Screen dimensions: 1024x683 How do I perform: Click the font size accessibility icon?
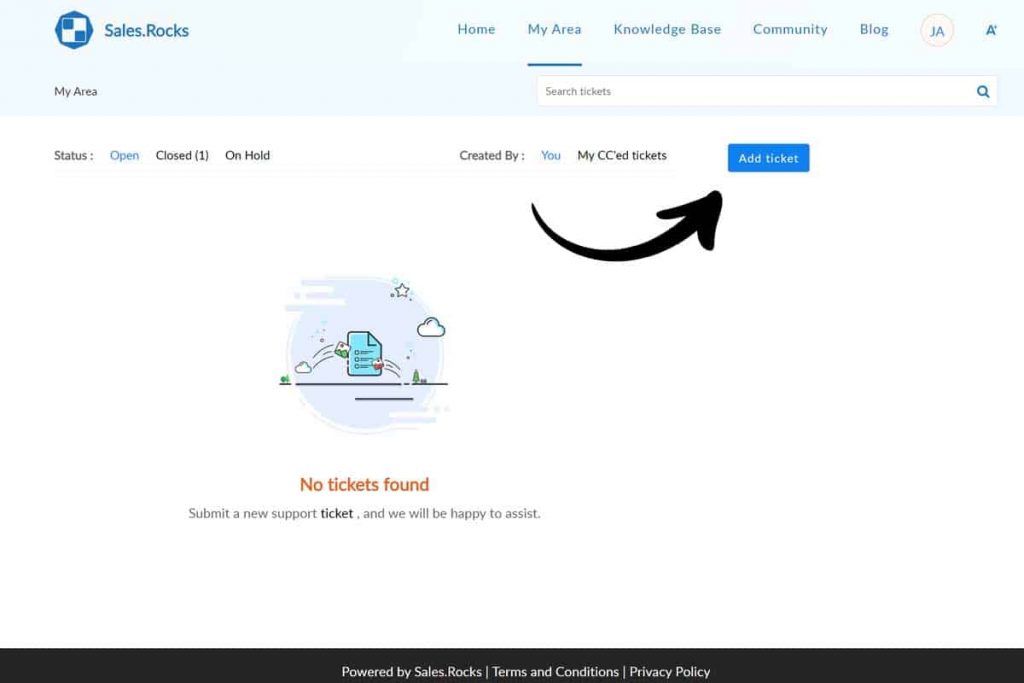[x=991, y=30]
